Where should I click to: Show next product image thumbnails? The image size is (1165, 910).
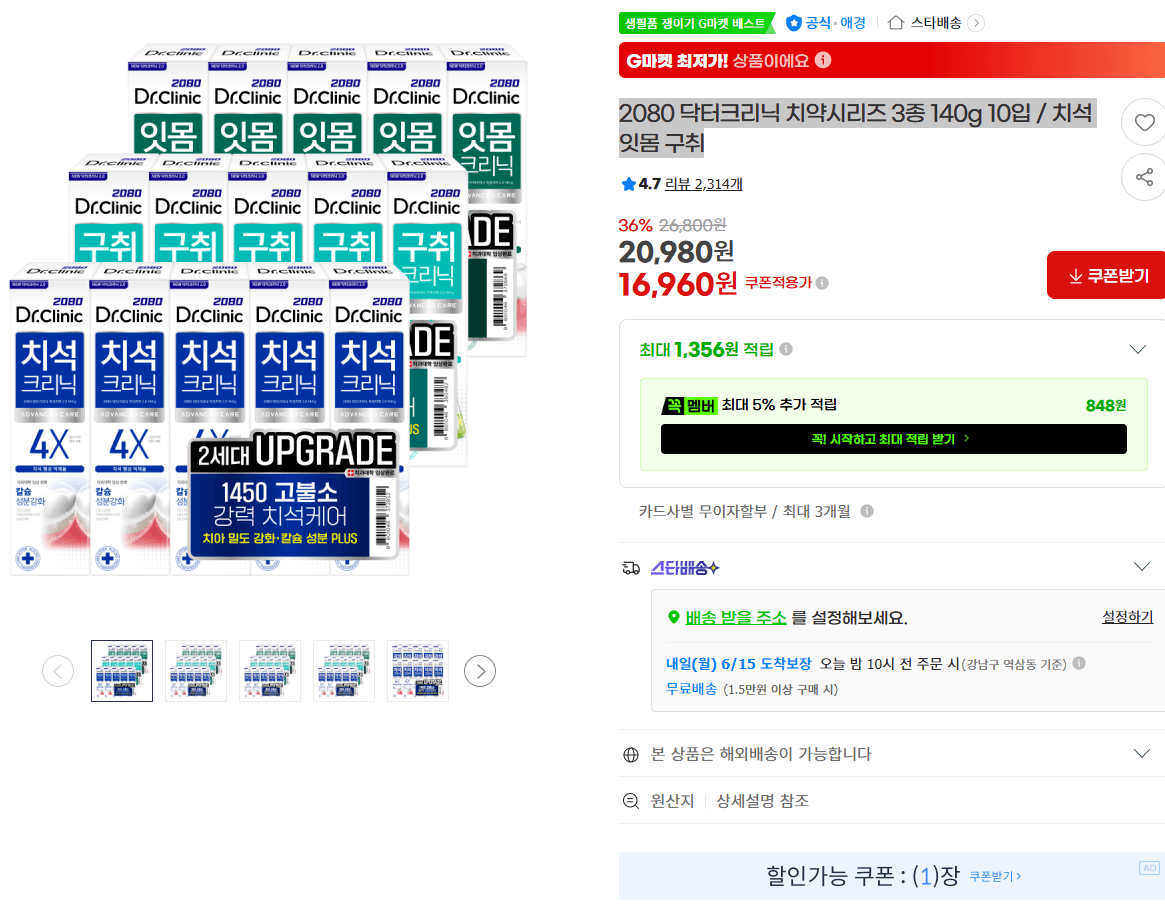point(480,672)
